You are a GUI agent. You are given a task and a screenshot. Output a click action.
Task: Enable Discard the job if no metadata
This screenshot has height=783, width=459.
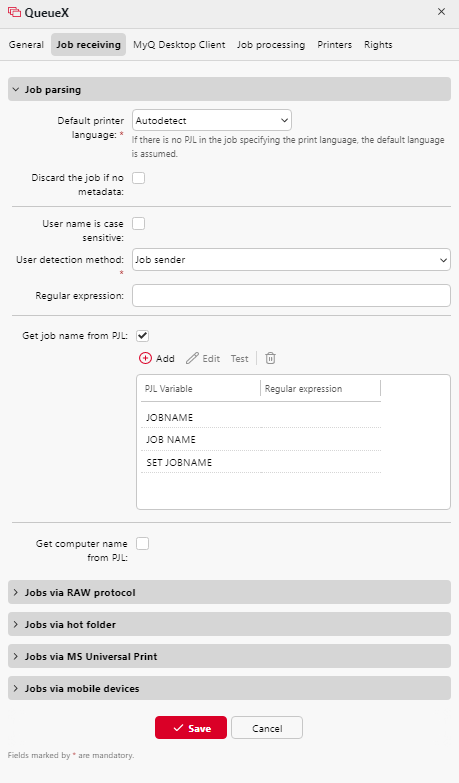click(x=138, y=178)
